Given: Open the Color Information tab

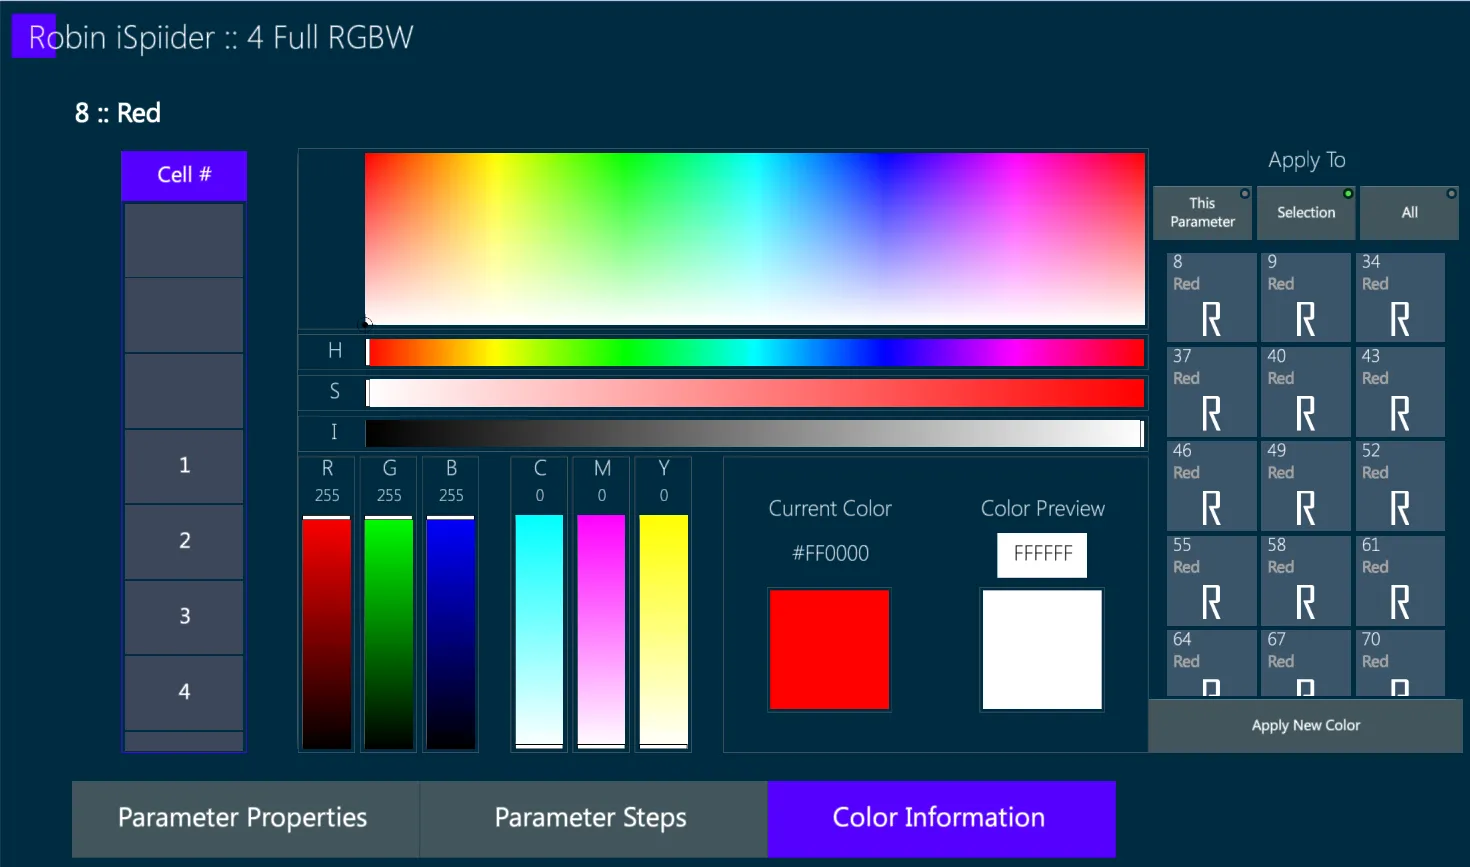Looking at the screenshot, I should [x=941, y=819].
